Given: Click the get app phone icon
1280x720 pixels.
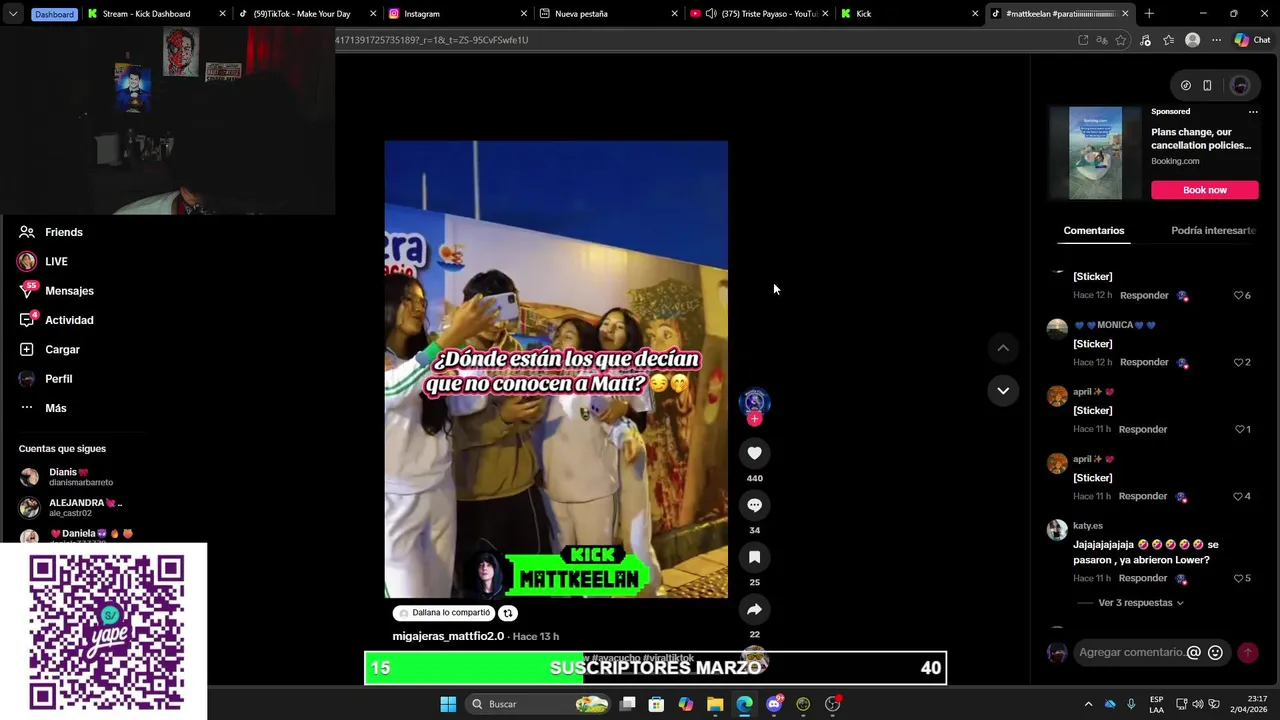Looking at the screenshot, I should pos(1207,85).
